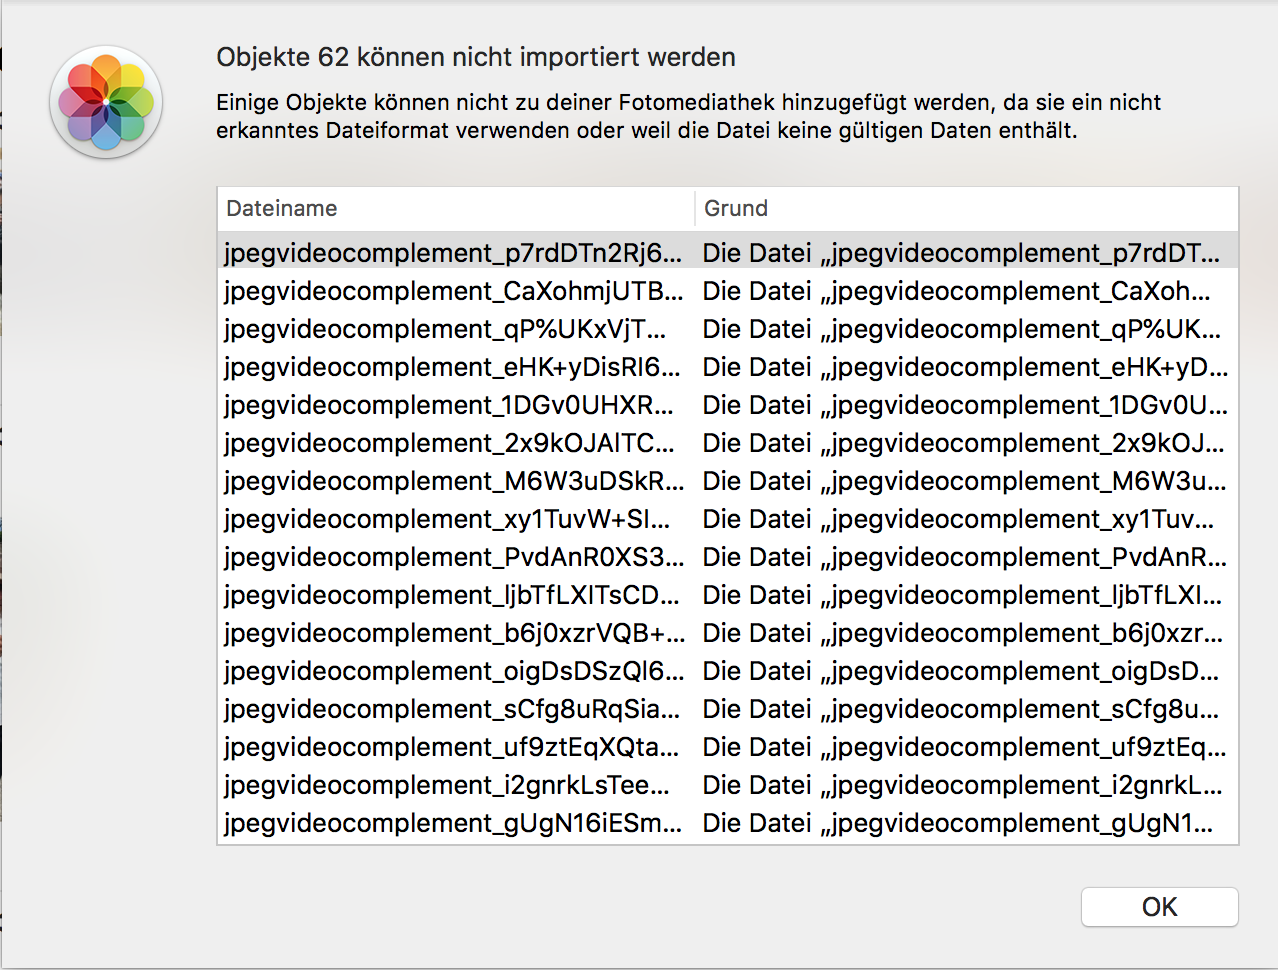Highlight the jpegvideocomplement_PvdAnR0XS3 file

pos(453,557)
